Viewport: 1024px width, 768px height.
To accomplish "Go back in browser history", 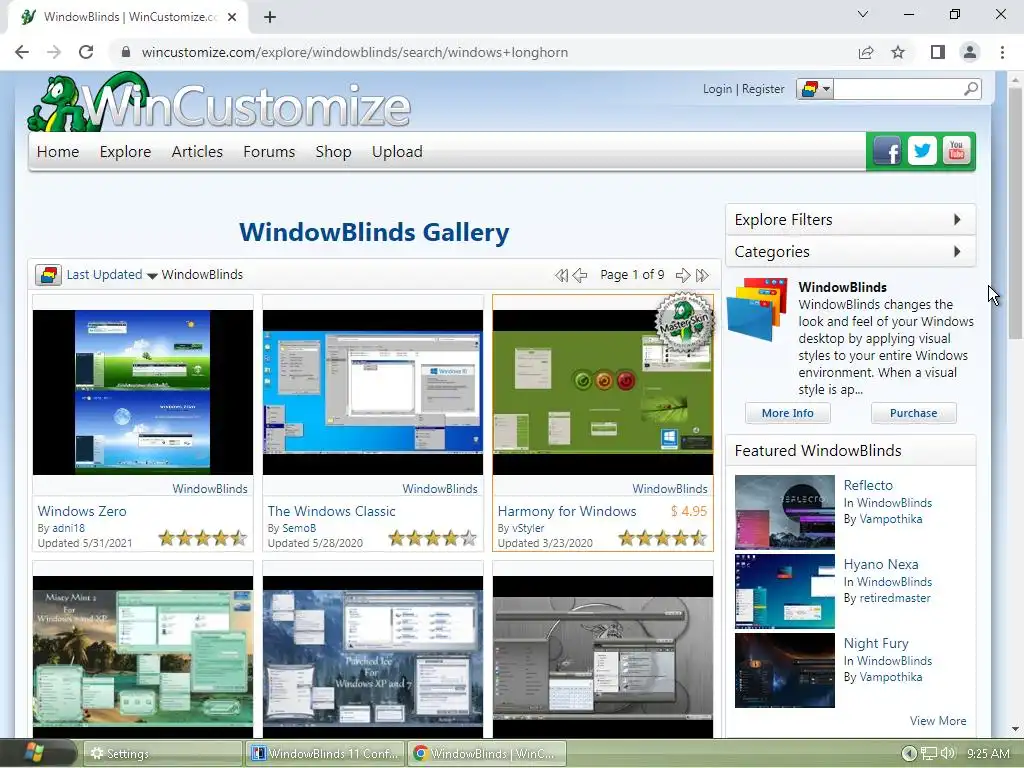I will tap(22, 52).
